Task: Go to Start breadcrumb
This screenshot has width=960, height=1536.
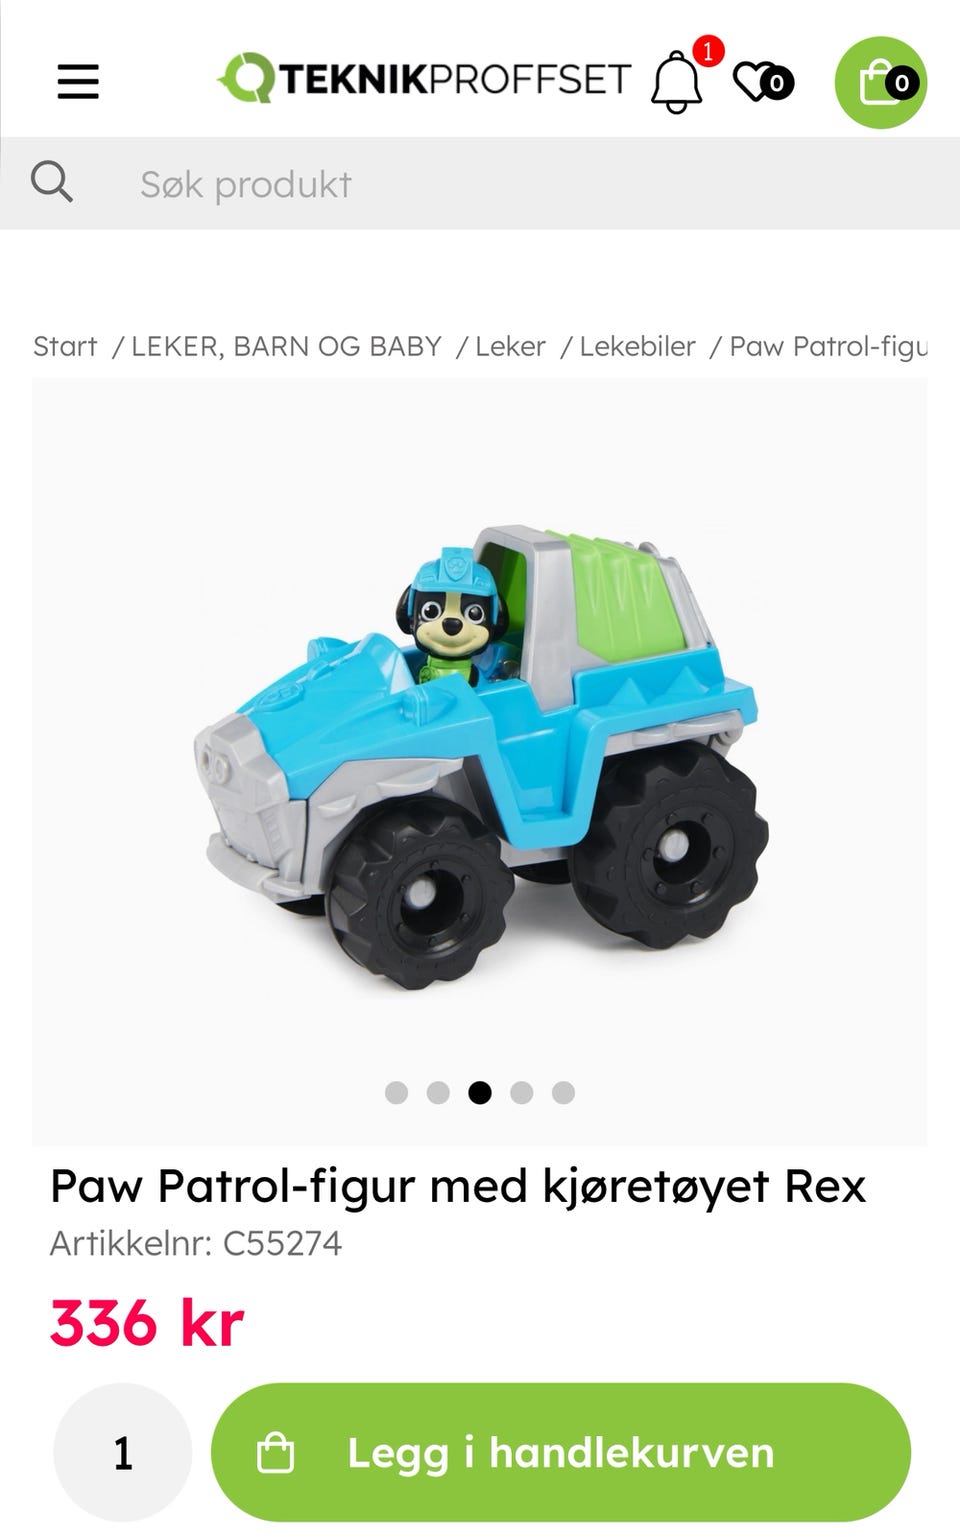Action: tap(65, 346)
